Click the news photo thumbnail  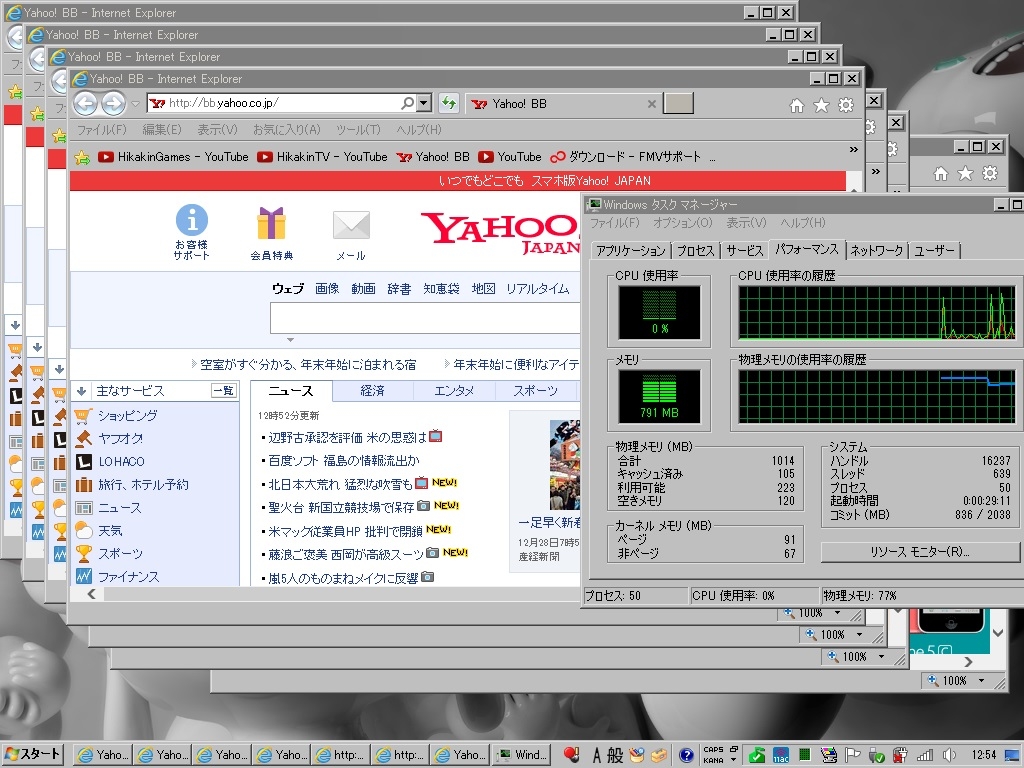(x=565, y=464)
